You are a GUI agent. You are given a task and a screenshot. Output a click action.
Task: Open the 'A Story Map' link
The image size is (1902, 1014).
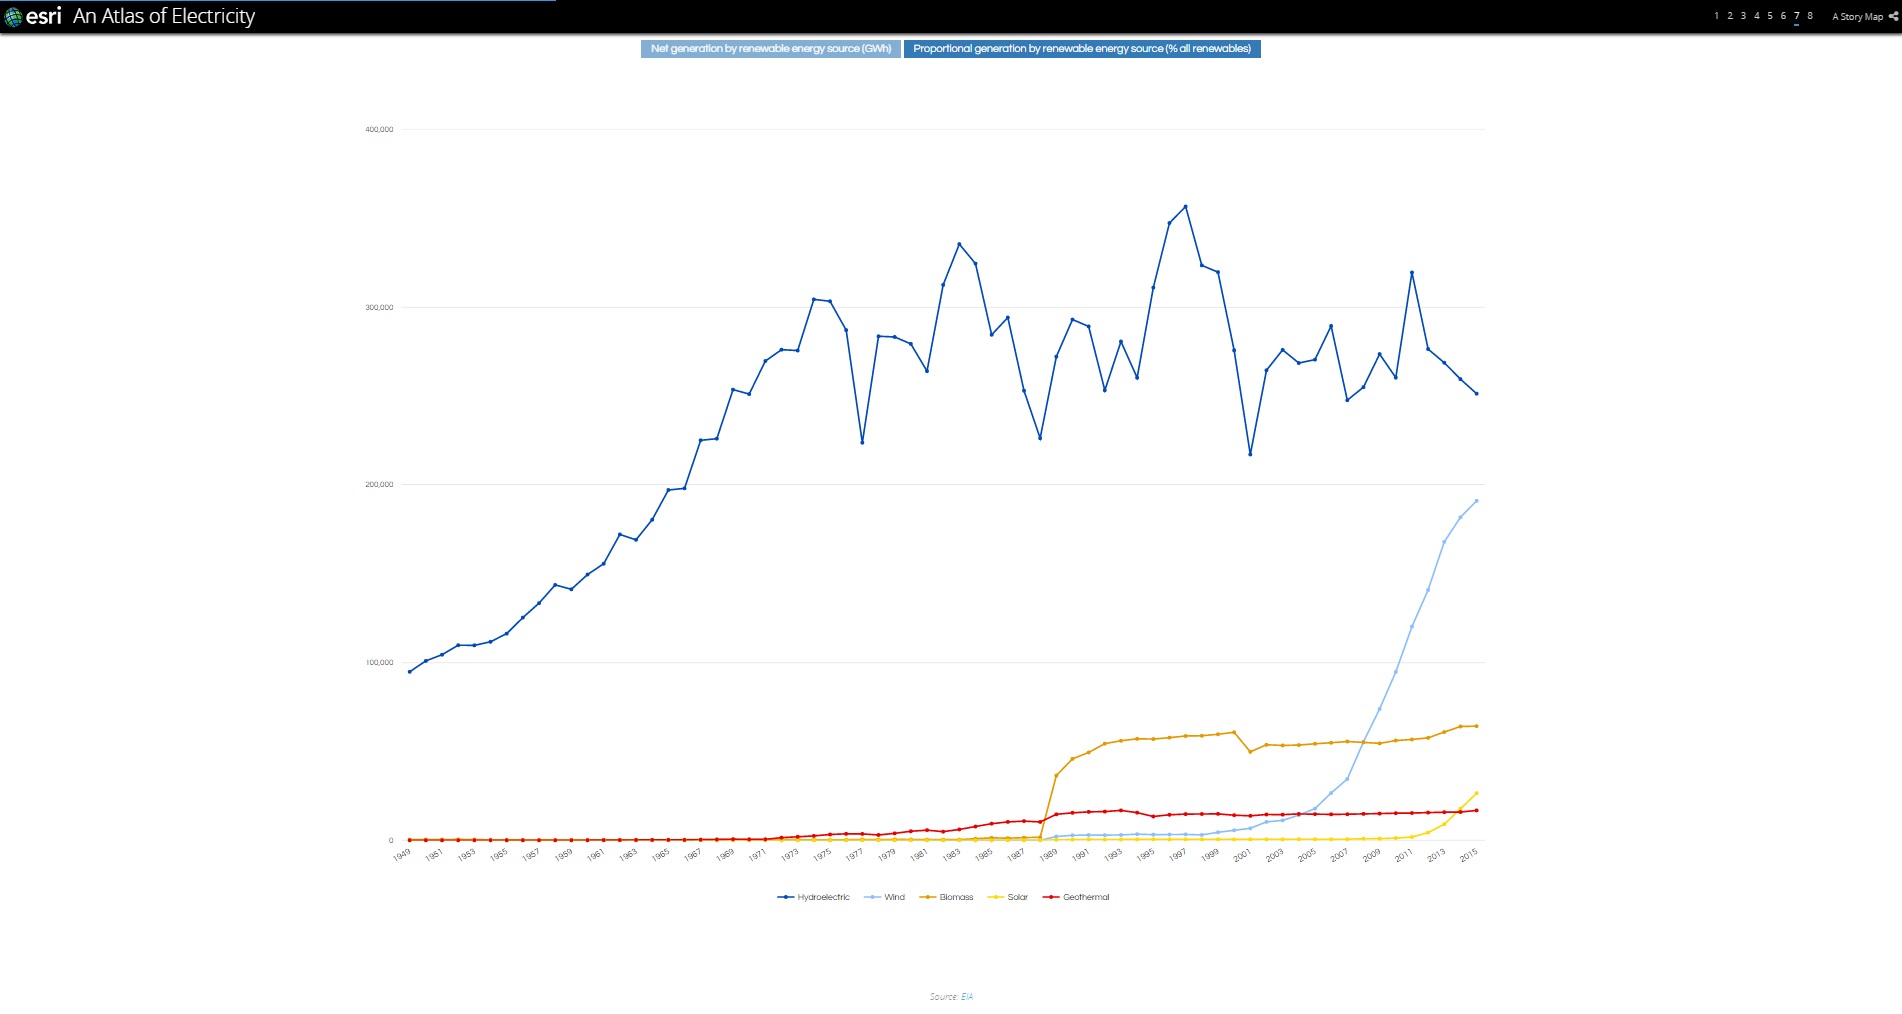point(1857,17)
